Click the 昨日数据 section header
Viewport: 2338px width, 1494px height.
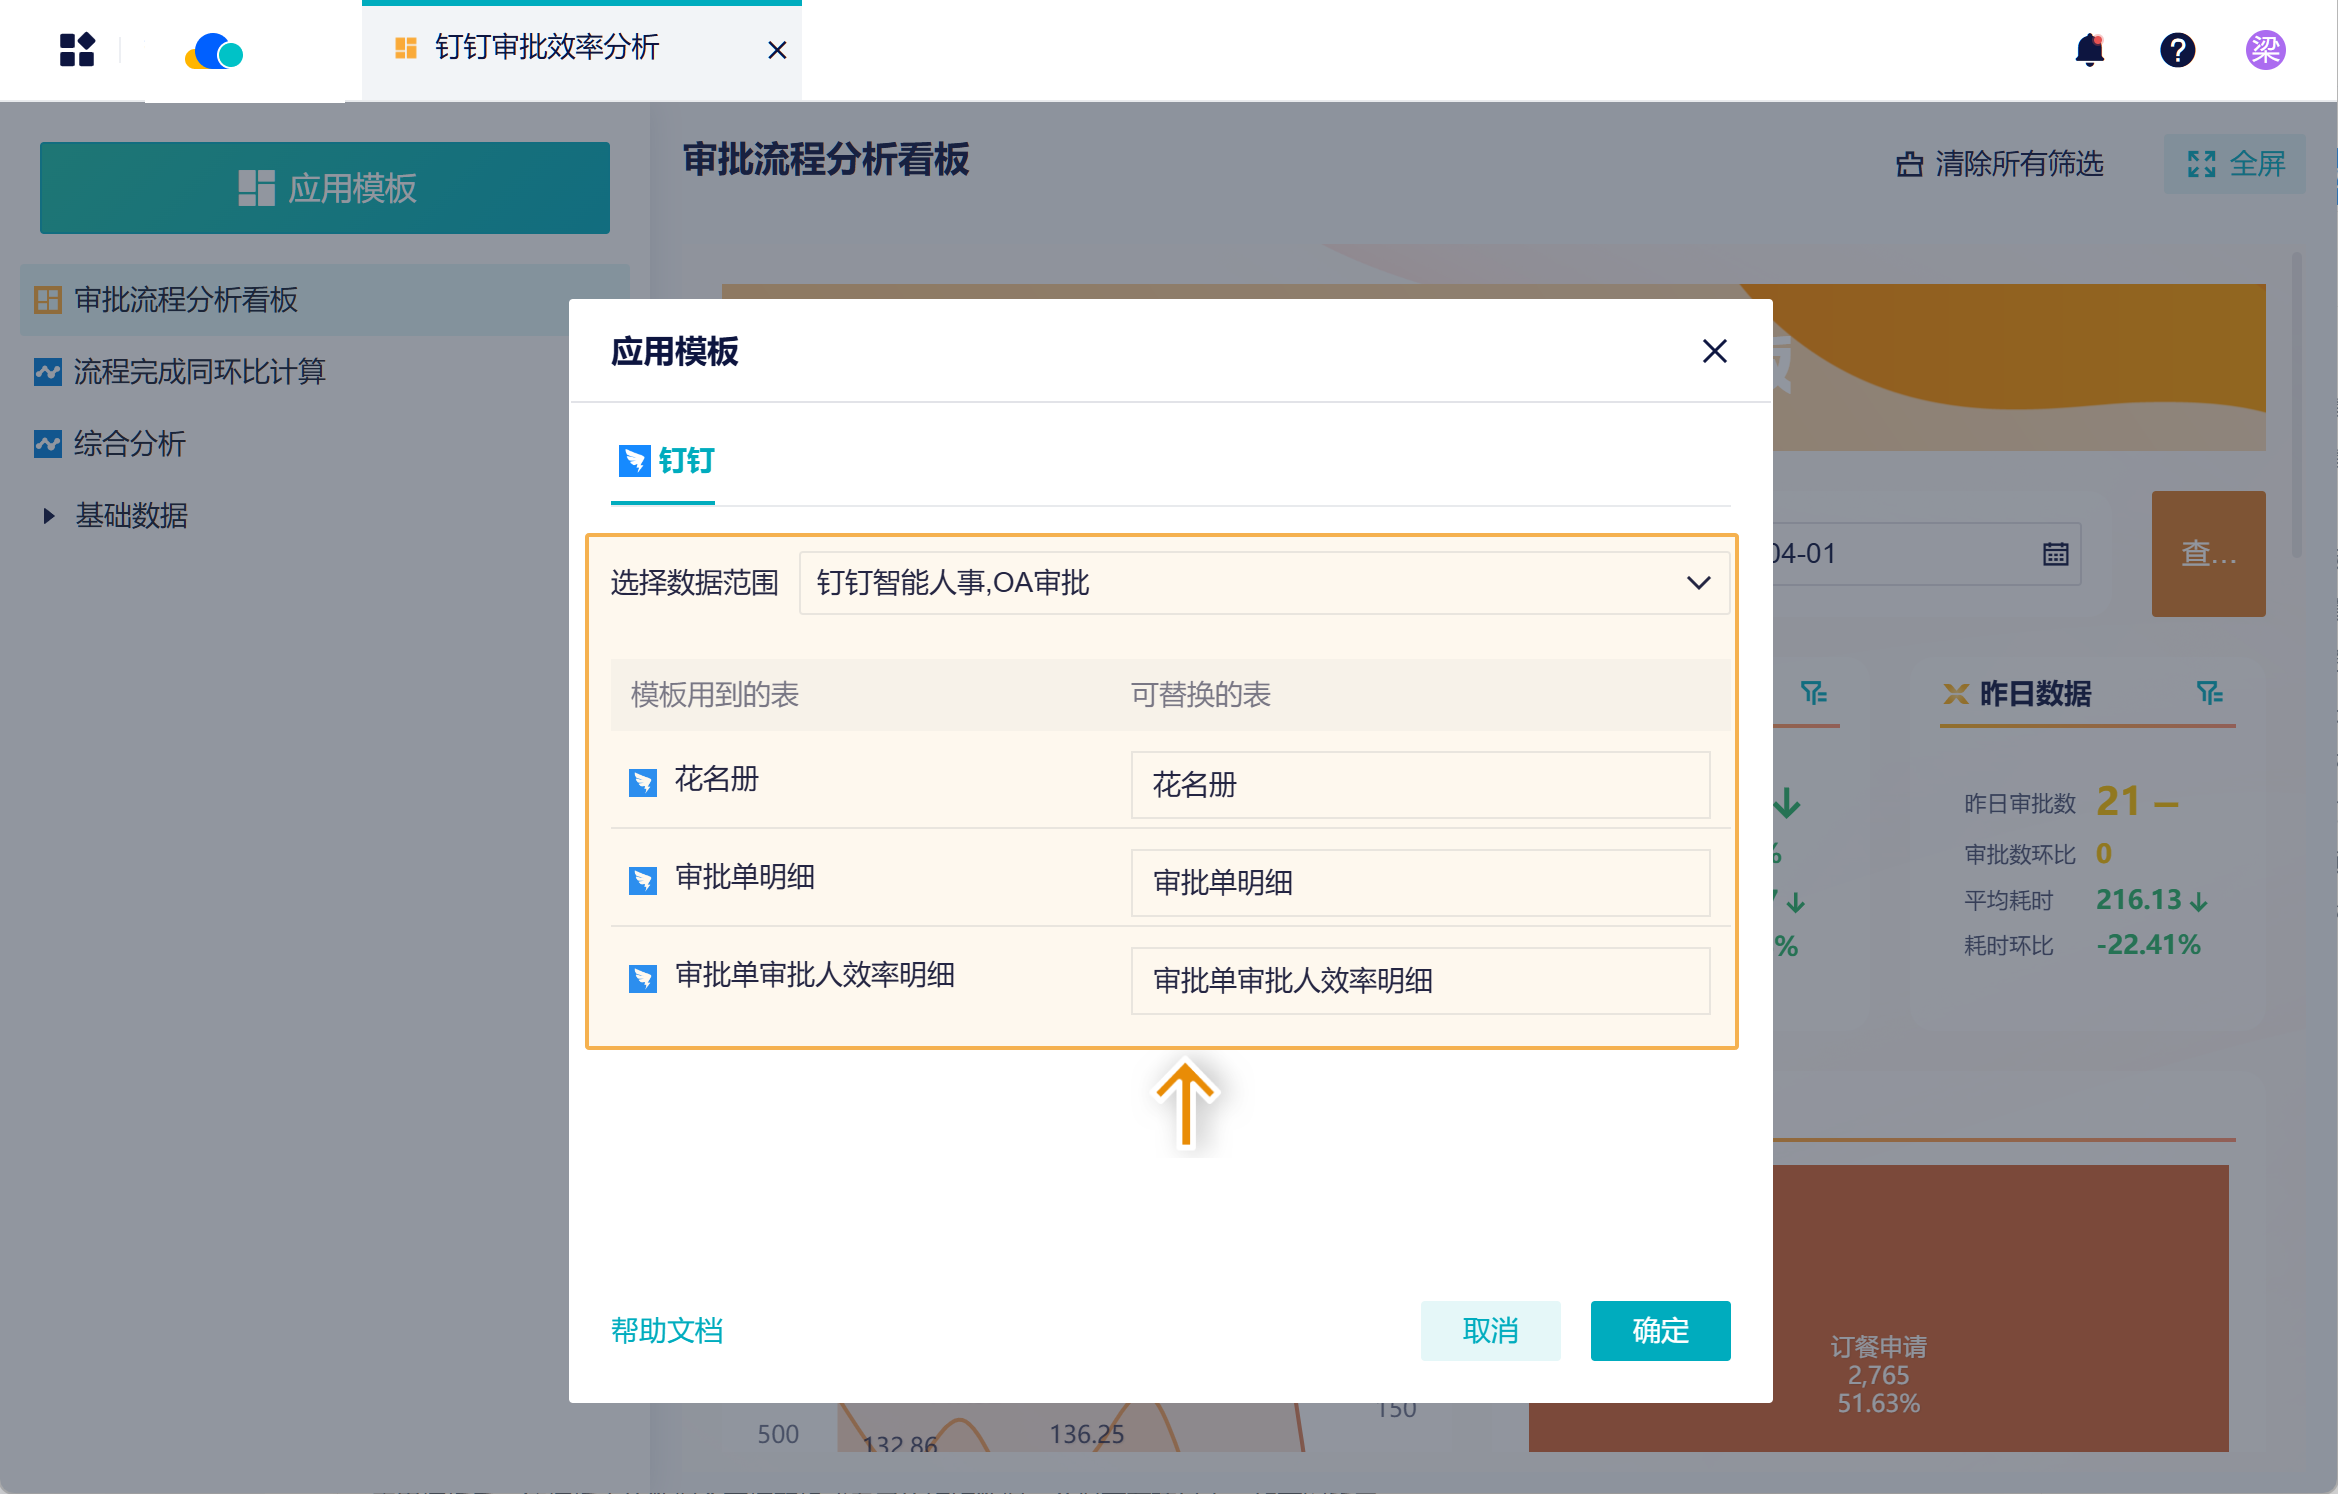(2035, 693)
